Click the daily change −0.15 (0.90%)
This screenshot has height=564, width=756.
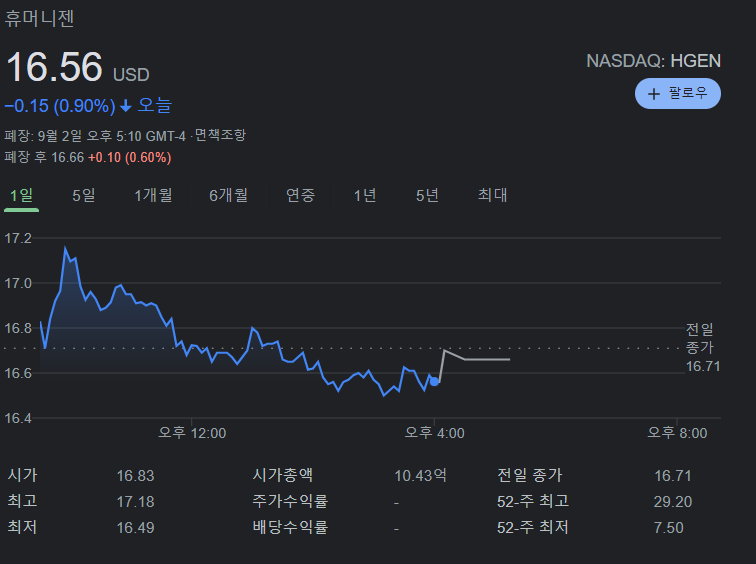click(x=60, y=106)
